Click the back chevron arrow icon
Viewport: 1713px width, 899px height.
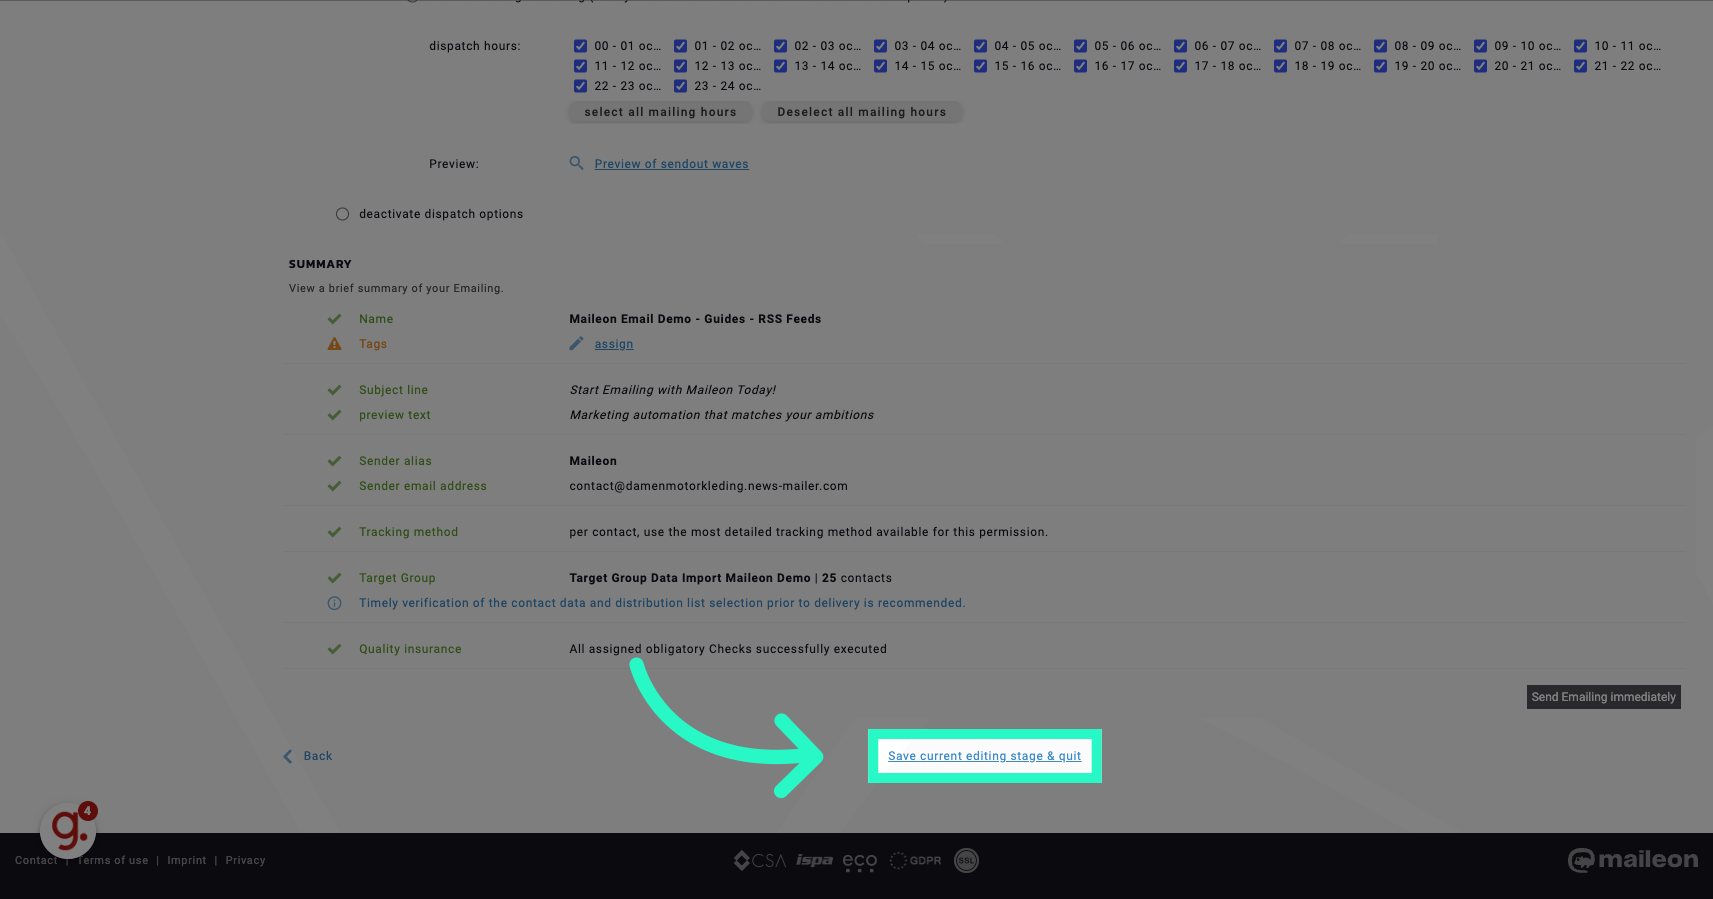[x=288, y=756]
